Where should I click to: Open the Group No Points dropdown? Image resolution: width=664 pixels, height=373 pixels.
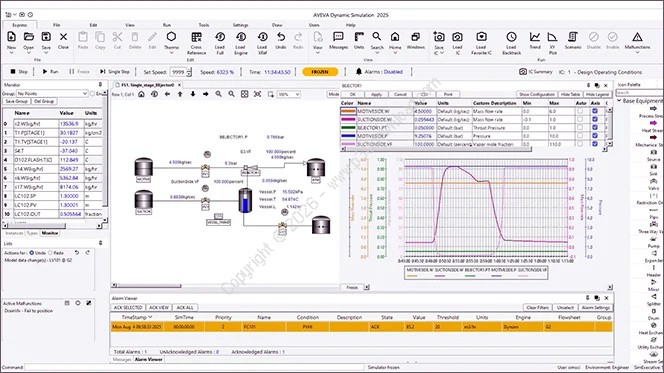[x=52, y=94]
